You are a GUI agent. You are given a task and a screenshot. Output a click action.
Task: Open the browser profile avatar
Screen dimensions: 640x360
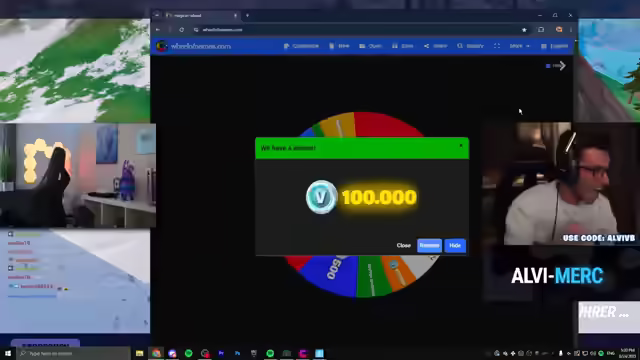tap(559, 30)
